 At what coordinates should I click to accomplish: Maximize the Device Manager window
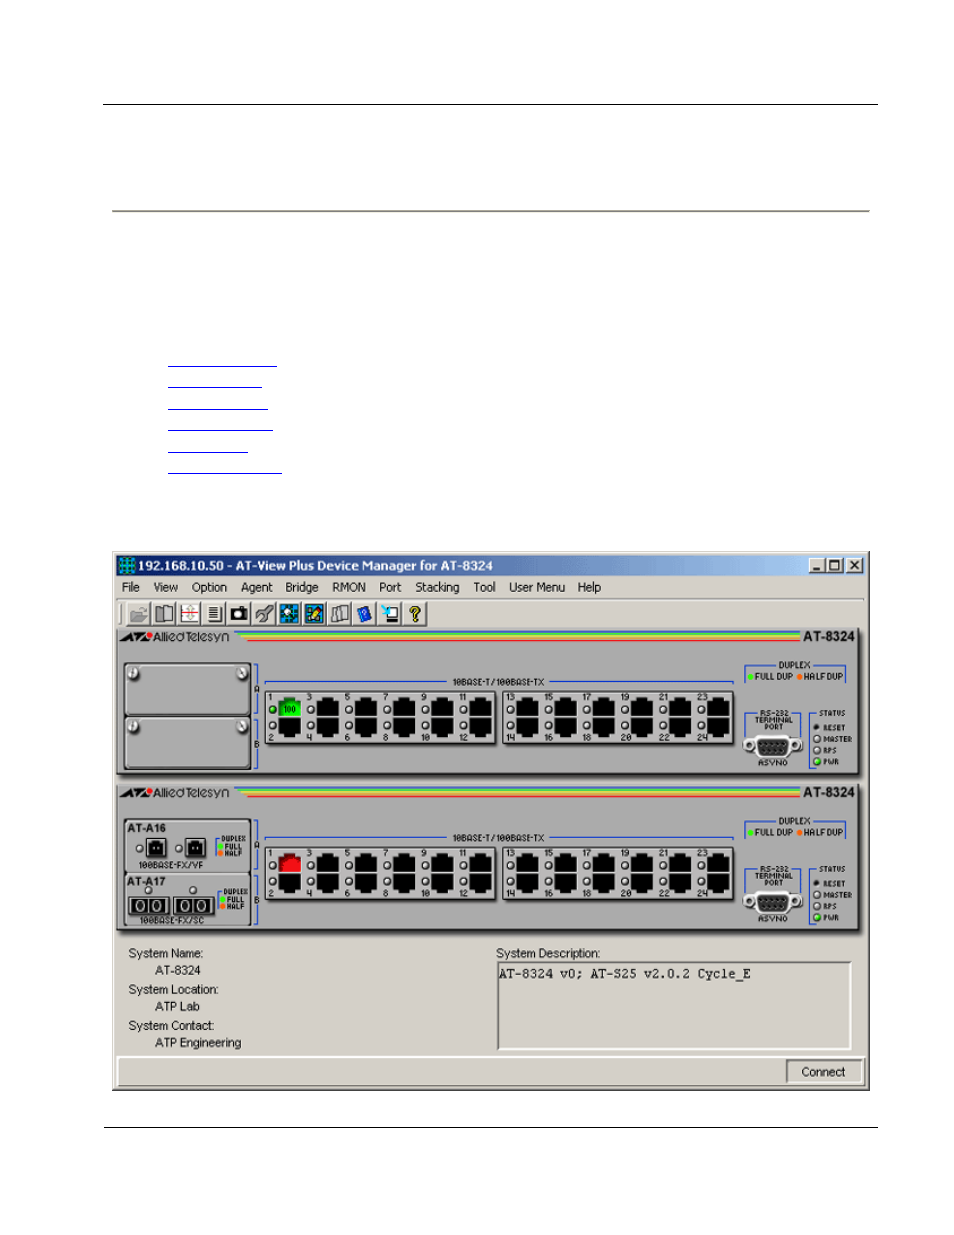pos(834,566)
